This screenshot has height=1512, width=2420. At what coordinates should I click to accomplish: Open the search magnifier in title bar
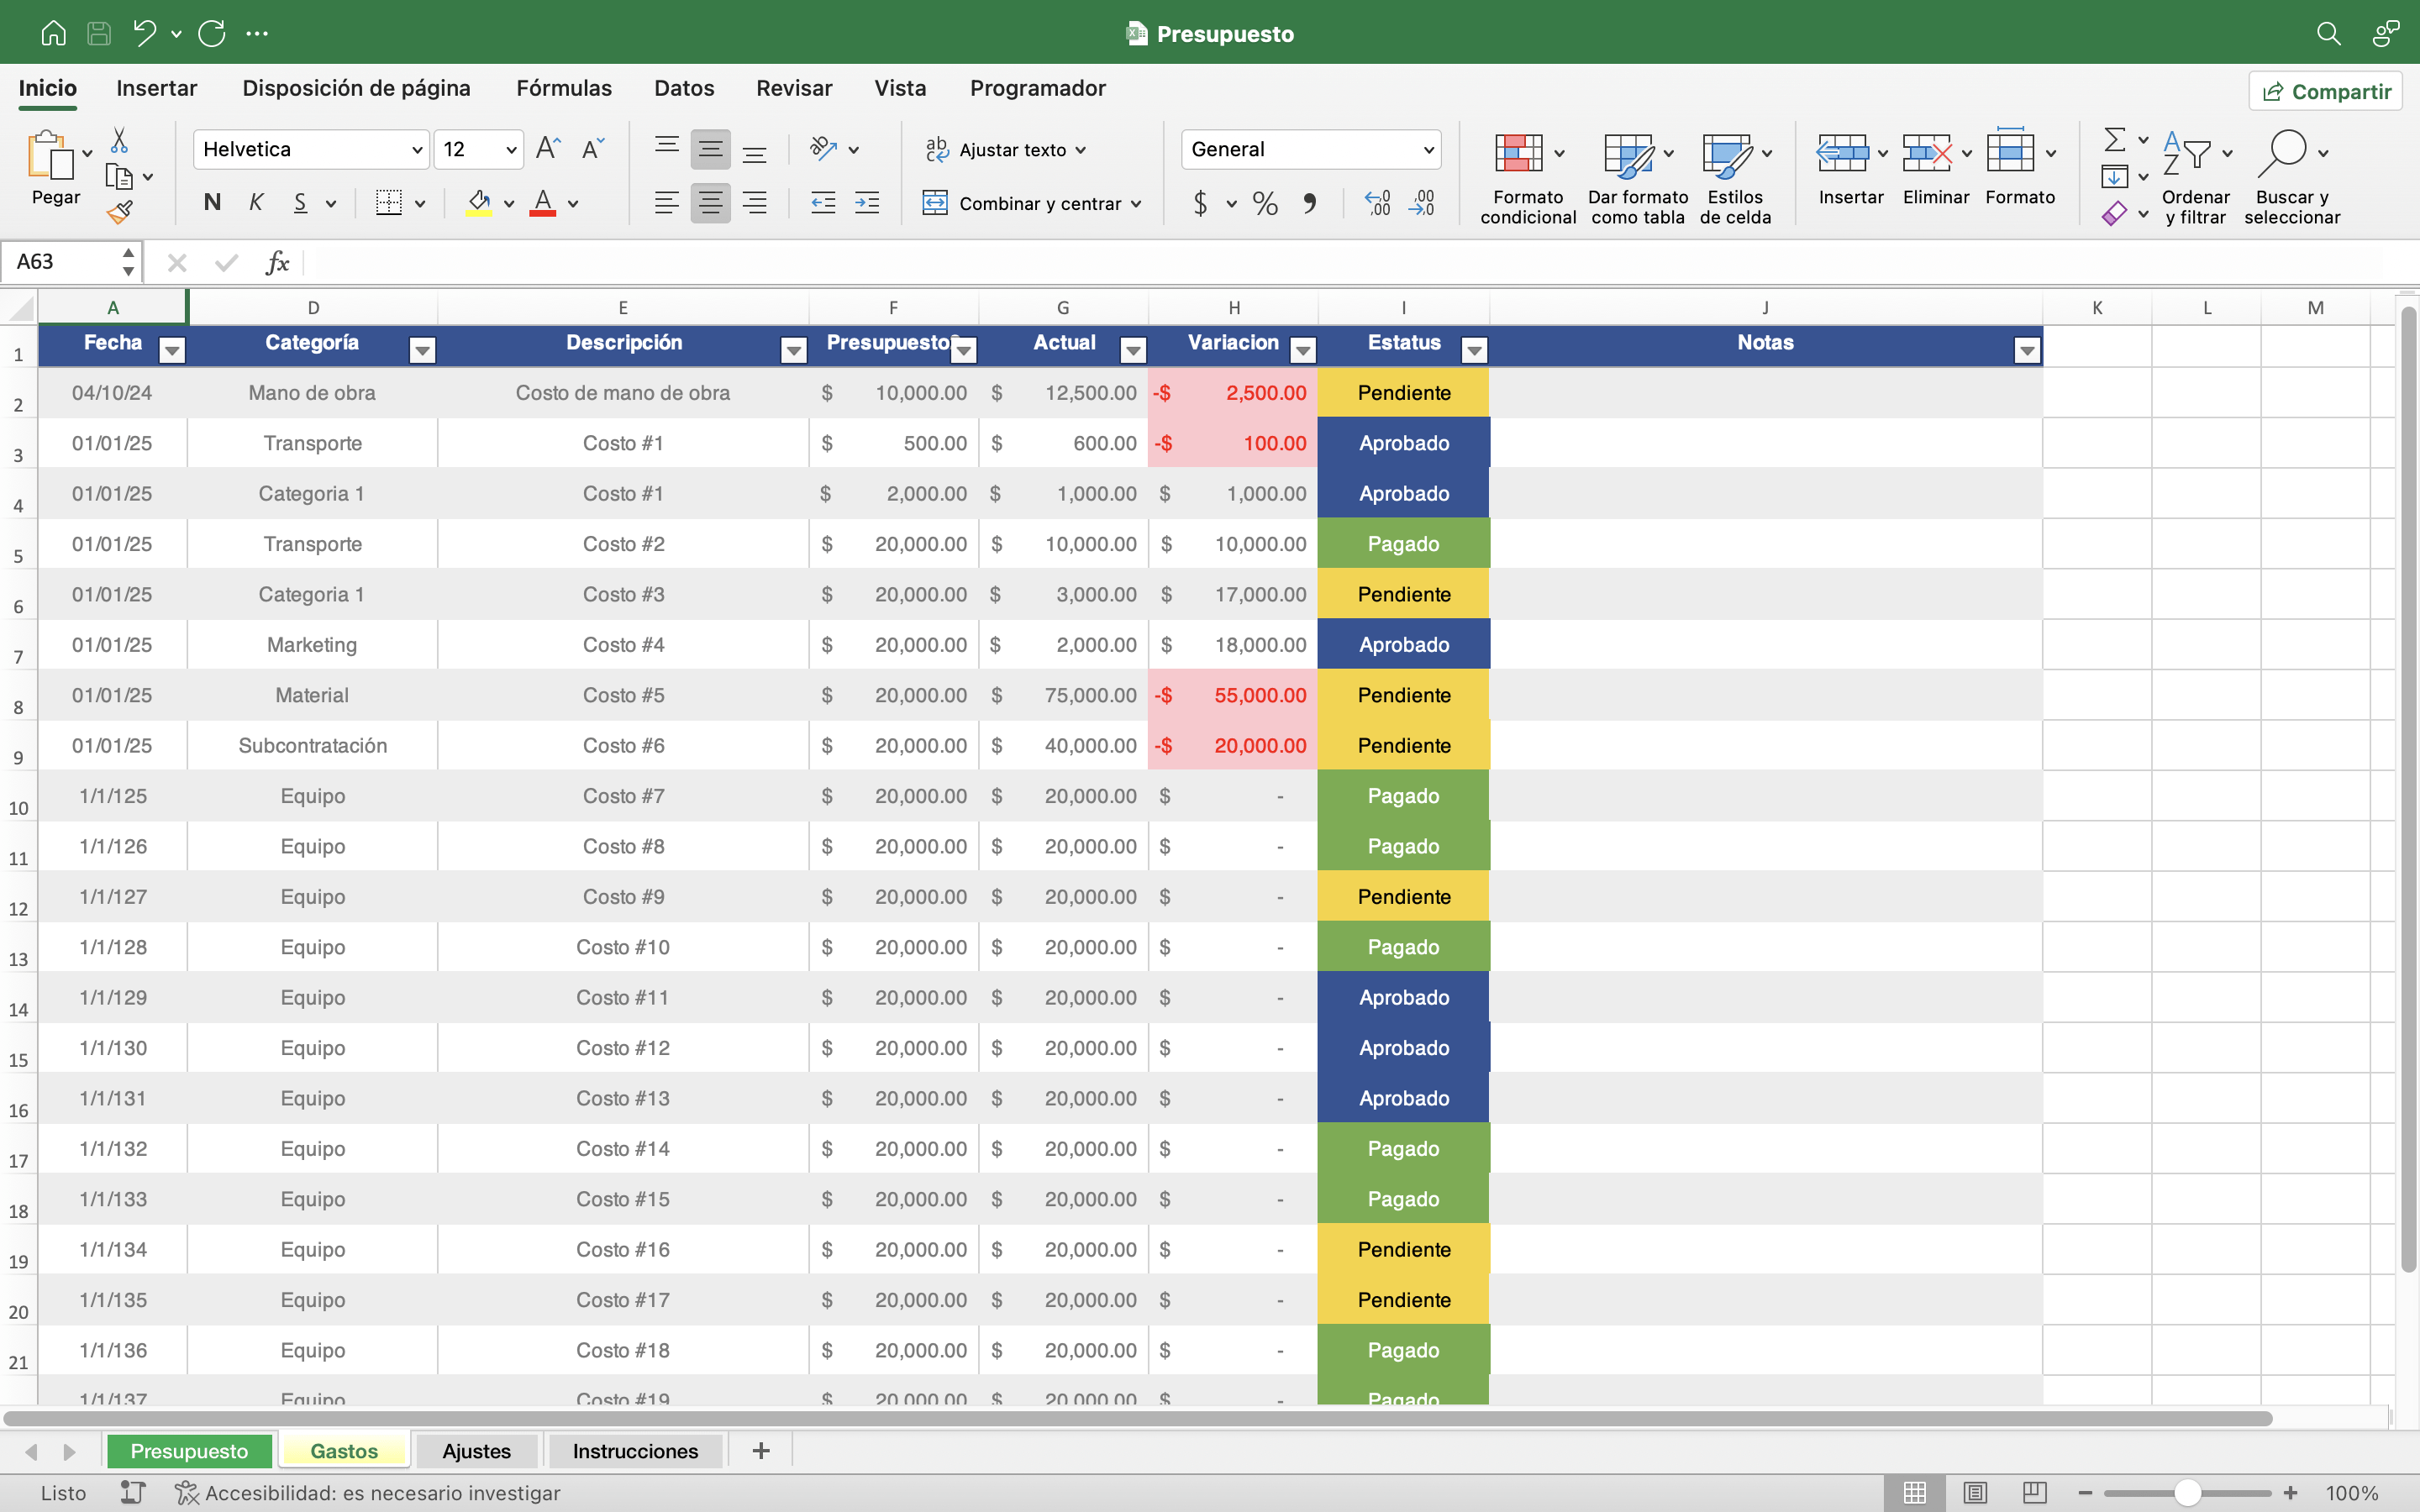[x=2328, y=33]
